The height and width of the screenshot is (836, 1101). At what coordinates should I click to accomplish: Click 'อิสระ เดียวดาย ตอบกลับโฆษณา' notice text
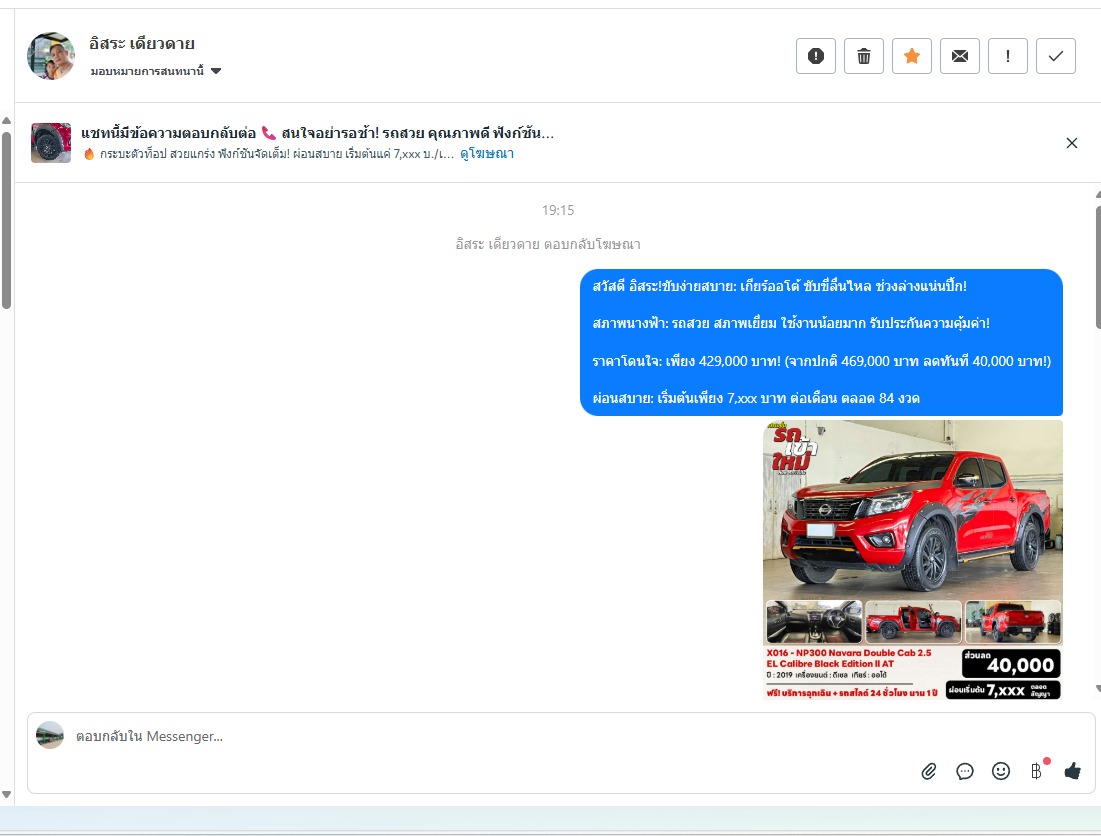click(548, 244)
